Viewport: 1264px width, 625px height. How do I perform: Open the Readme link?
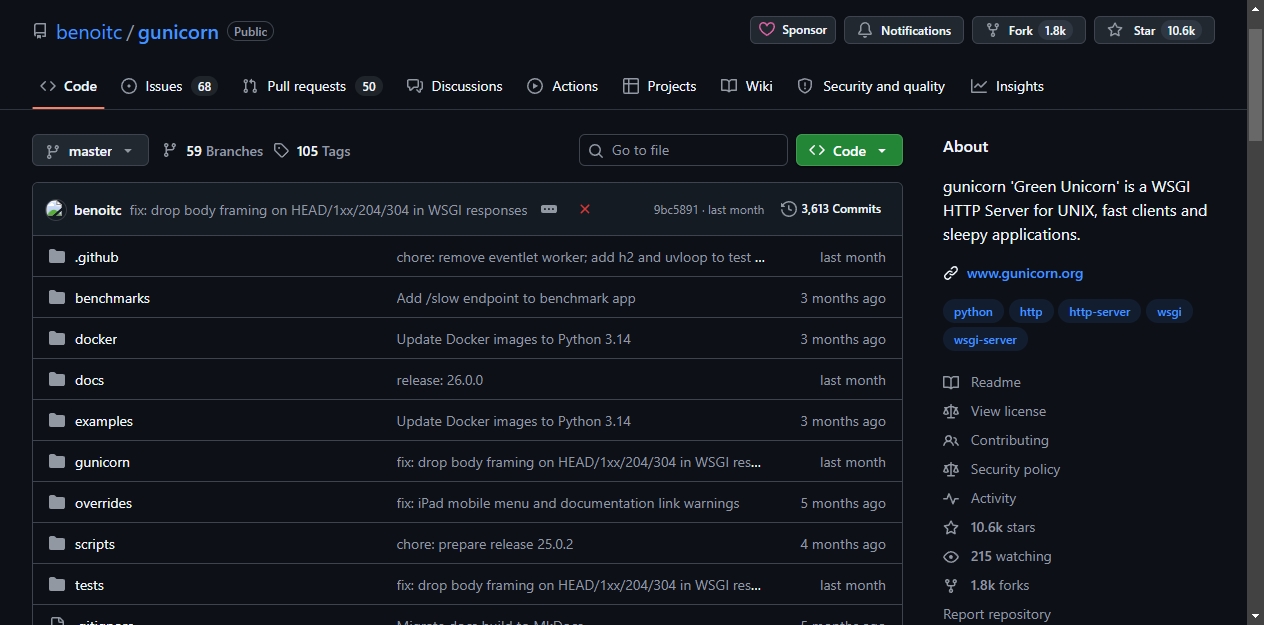(x=982, y=382)
